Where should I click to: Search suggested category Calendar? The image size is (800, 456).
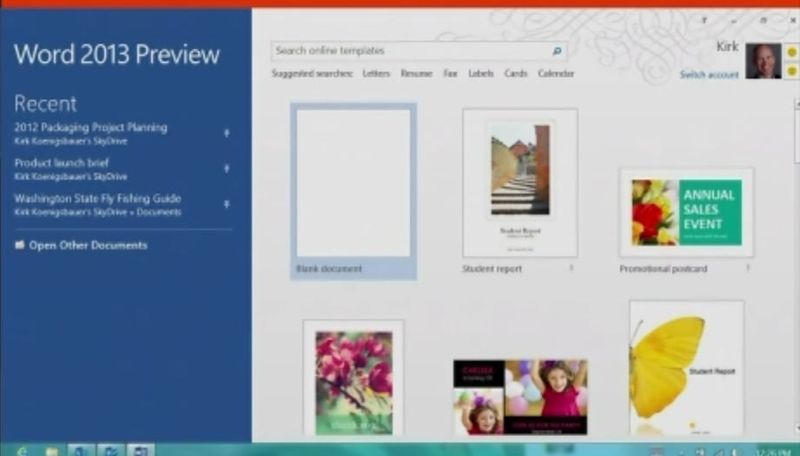click(556, 73)
